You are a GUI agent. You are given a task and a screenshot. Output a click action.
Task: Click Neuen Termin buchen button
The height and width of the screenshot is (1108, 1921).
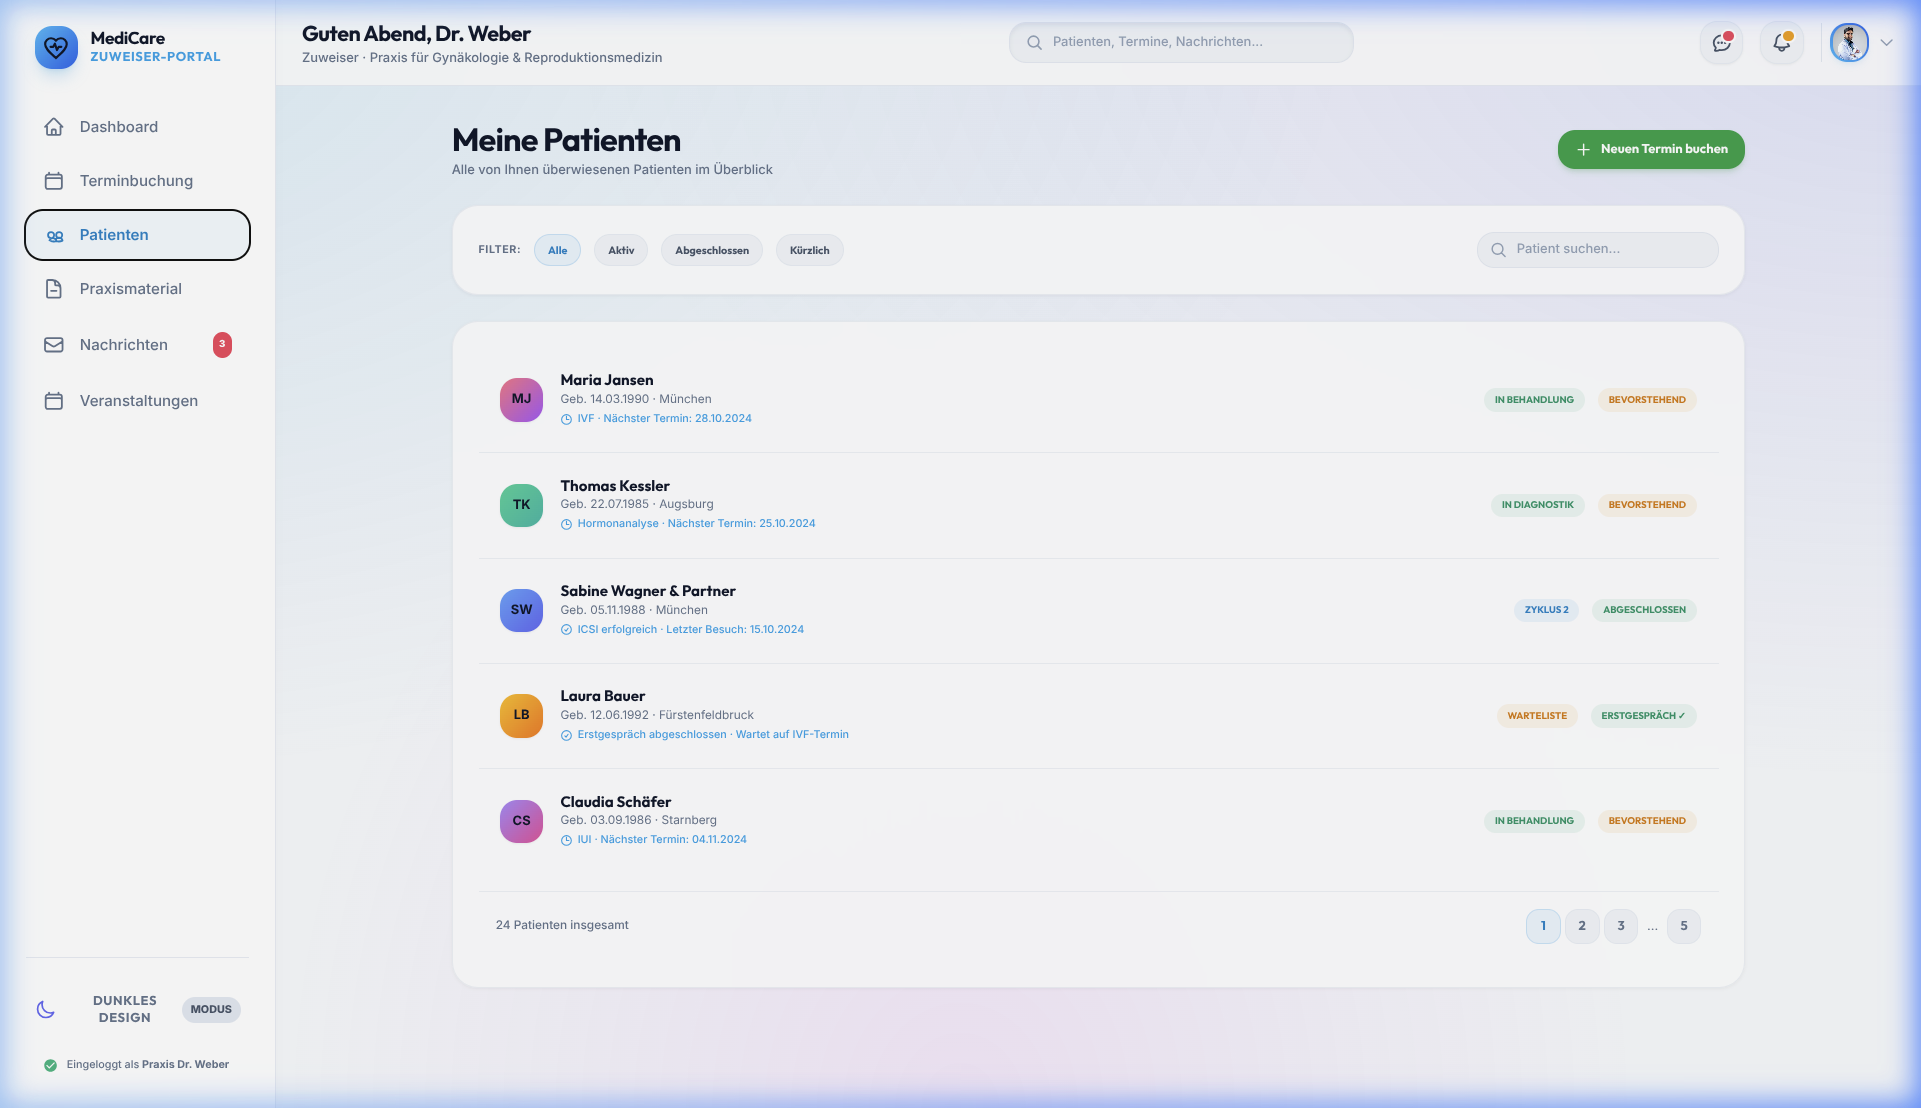[x=1651, y=149]
